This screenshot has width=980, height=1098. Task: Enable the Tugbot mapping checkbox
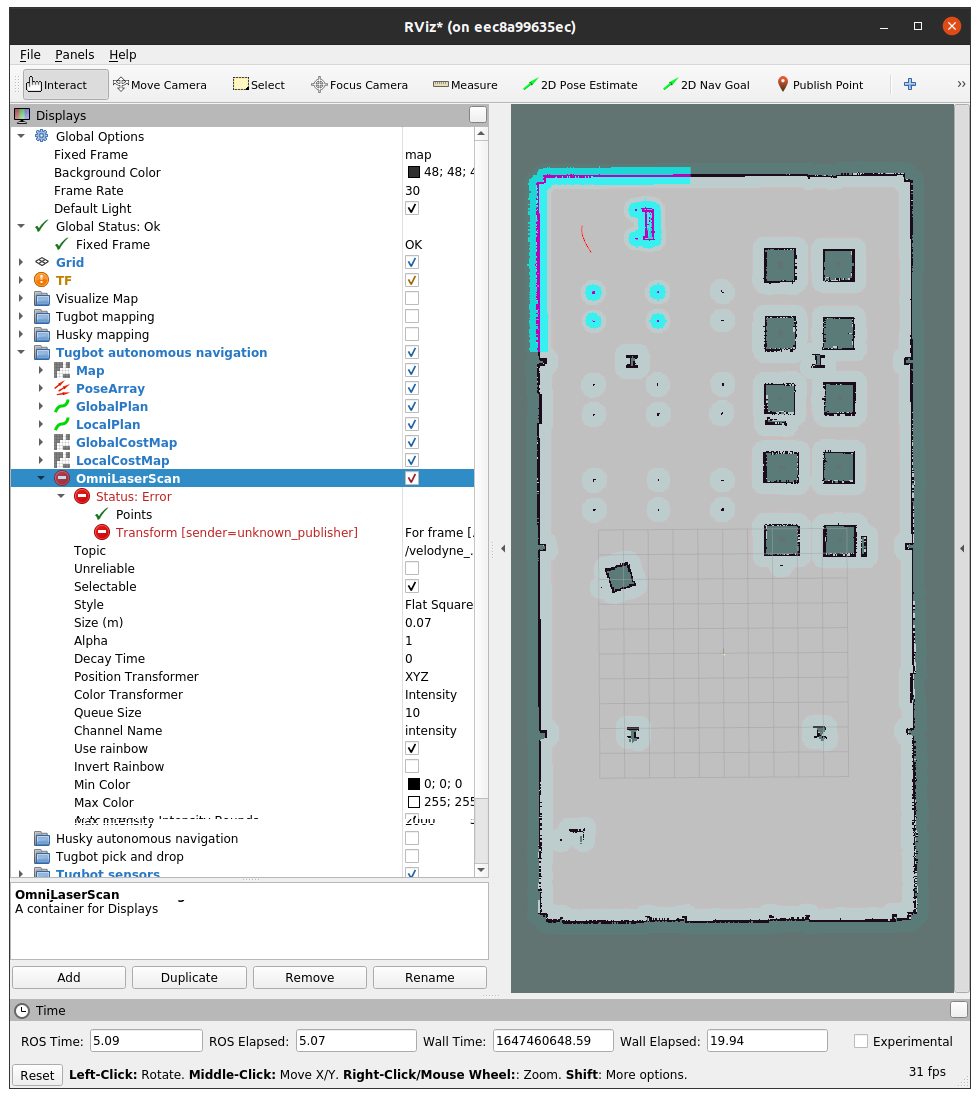pyautogui.click(x=412, y=317)
